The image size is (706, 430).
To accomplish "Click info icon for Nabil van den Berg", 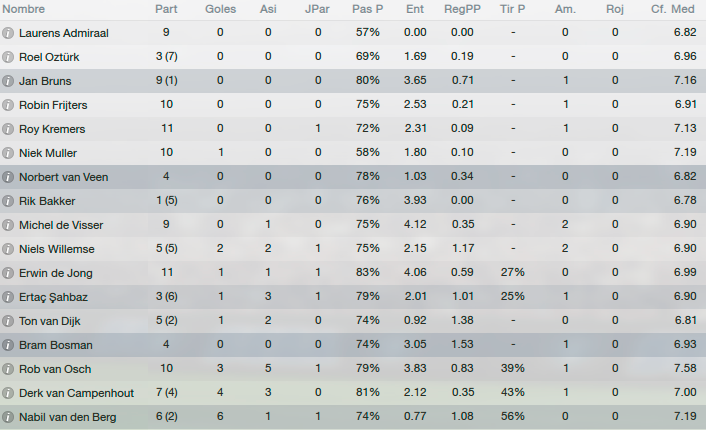I will [x=8, y=417].
